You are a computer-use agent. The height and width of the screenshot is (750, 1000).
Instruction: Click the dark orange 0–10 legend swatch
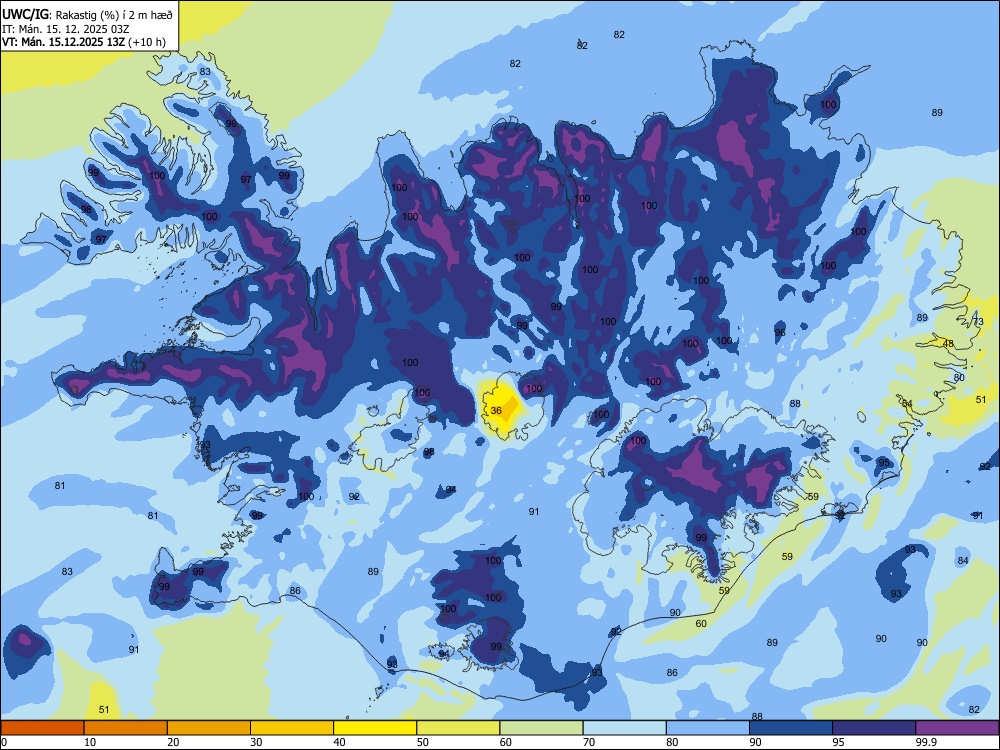pyautogui.click(x=42, y=728)
